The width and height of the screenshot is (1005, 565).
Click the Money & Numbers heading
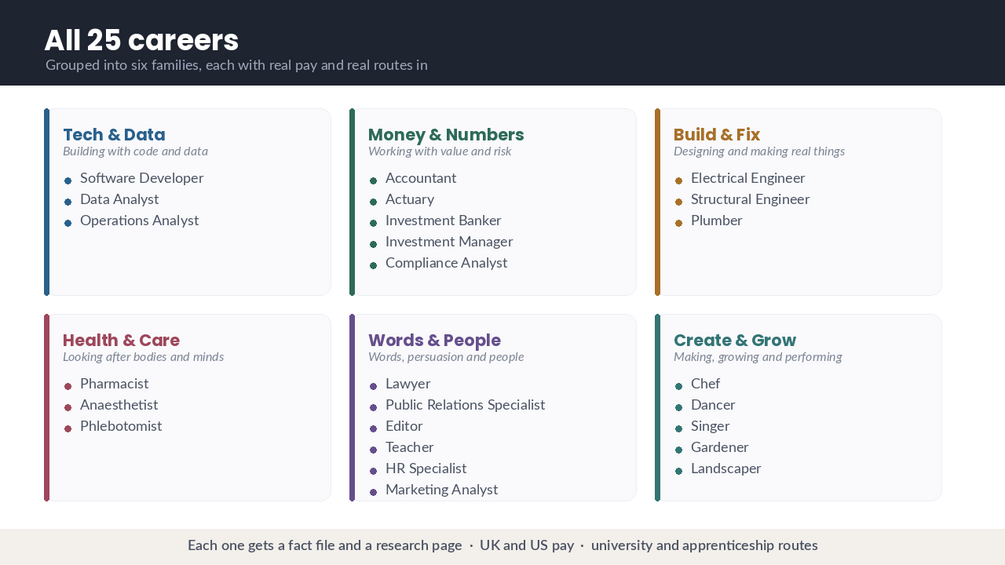click(446, 135)
